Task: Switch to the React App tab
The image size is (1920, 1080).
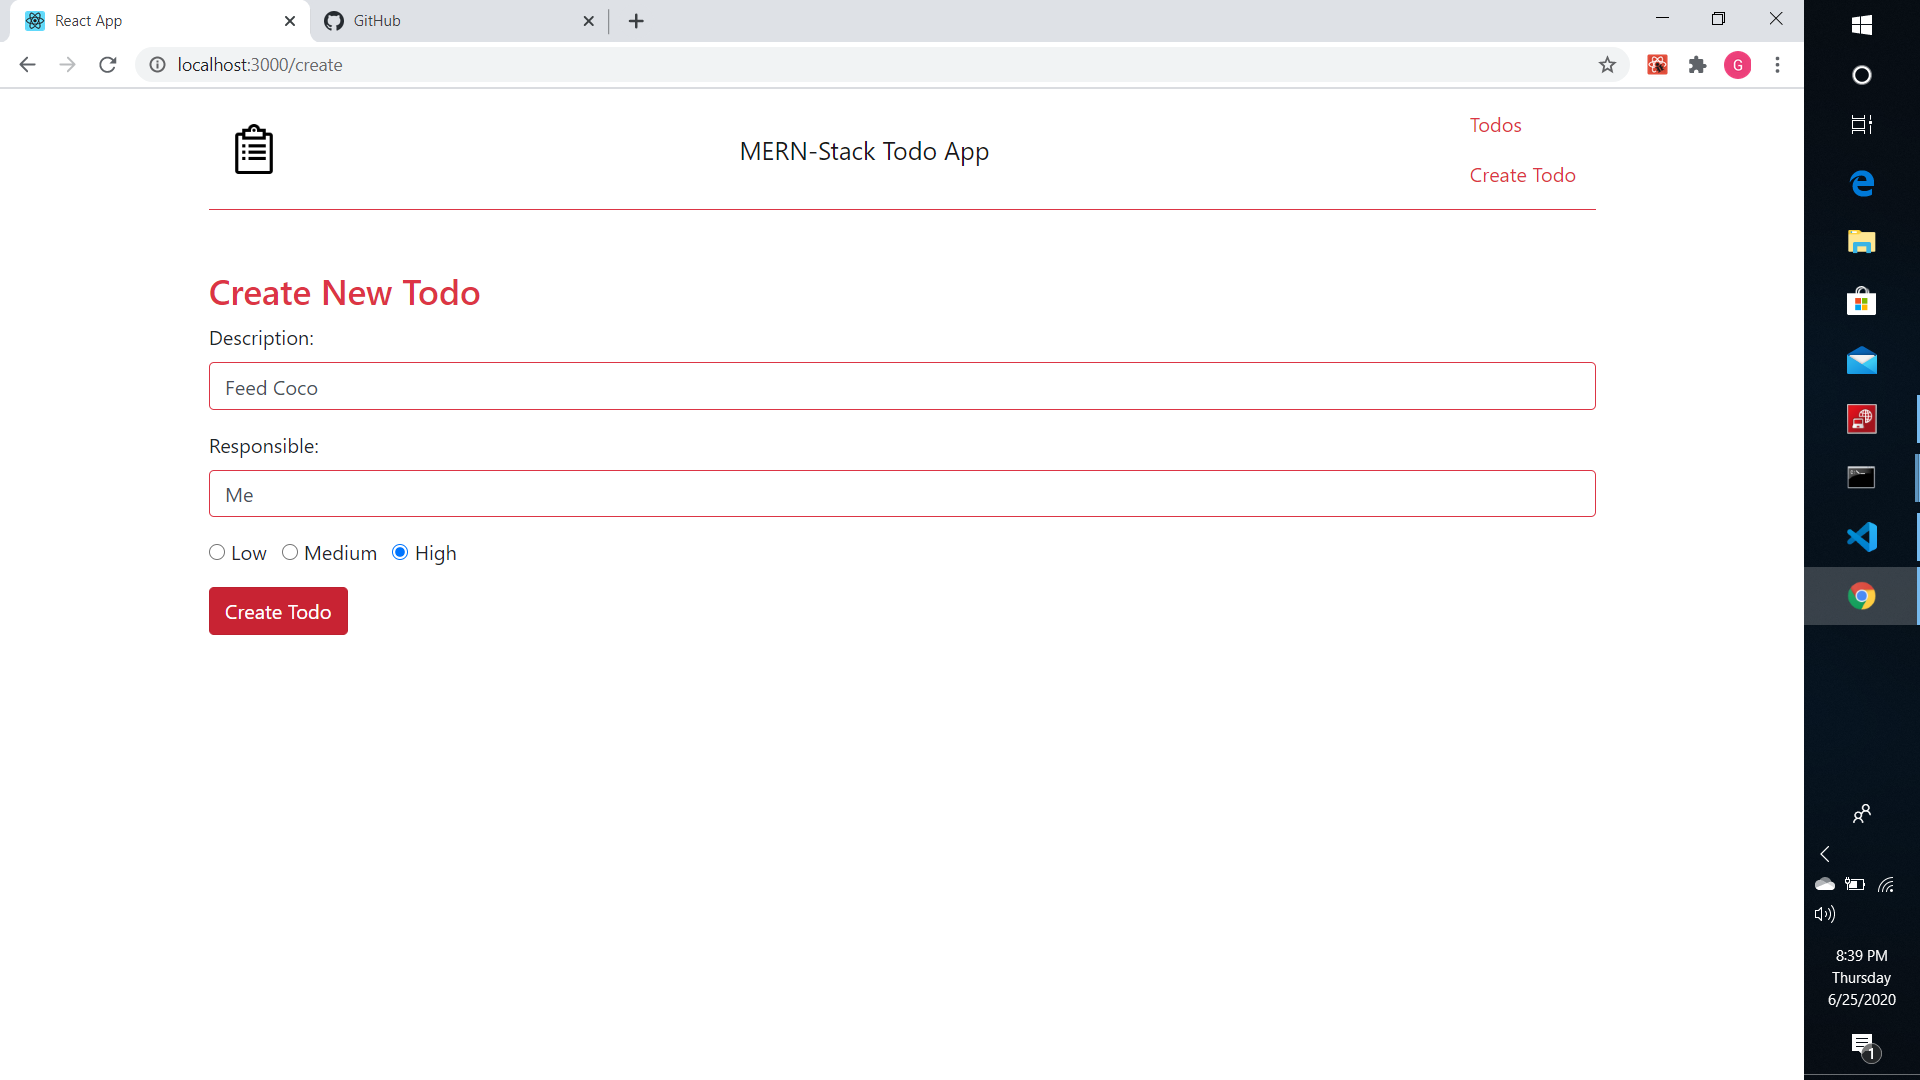Action: pyautogui.click(x=150, y=21)
